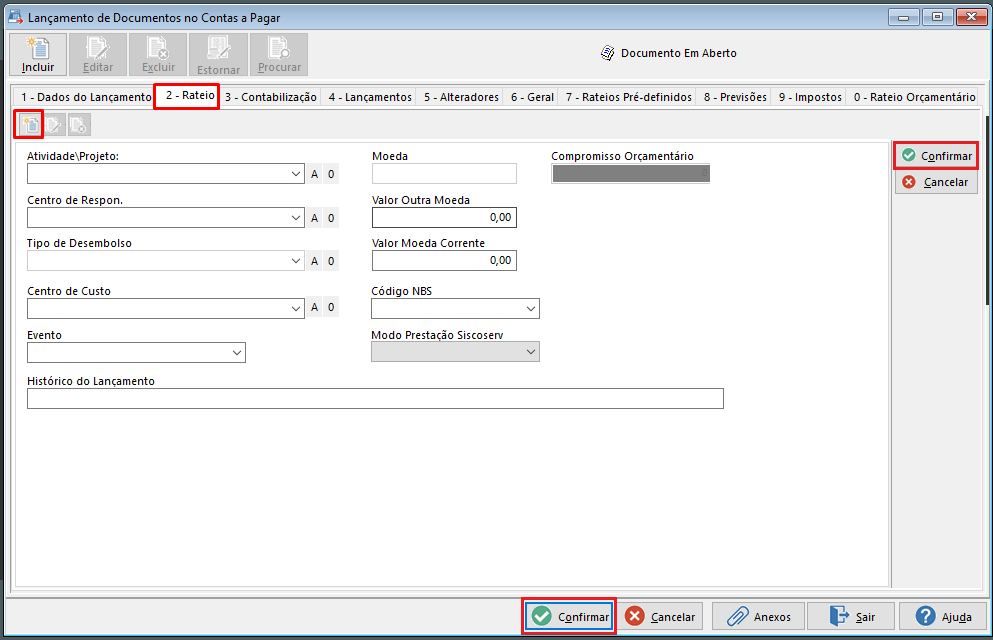Open the 6 - Geral tab
Image resolution: width=993 pixels, height=640 pixels.
pyautogui.click(x=532, y=97)
